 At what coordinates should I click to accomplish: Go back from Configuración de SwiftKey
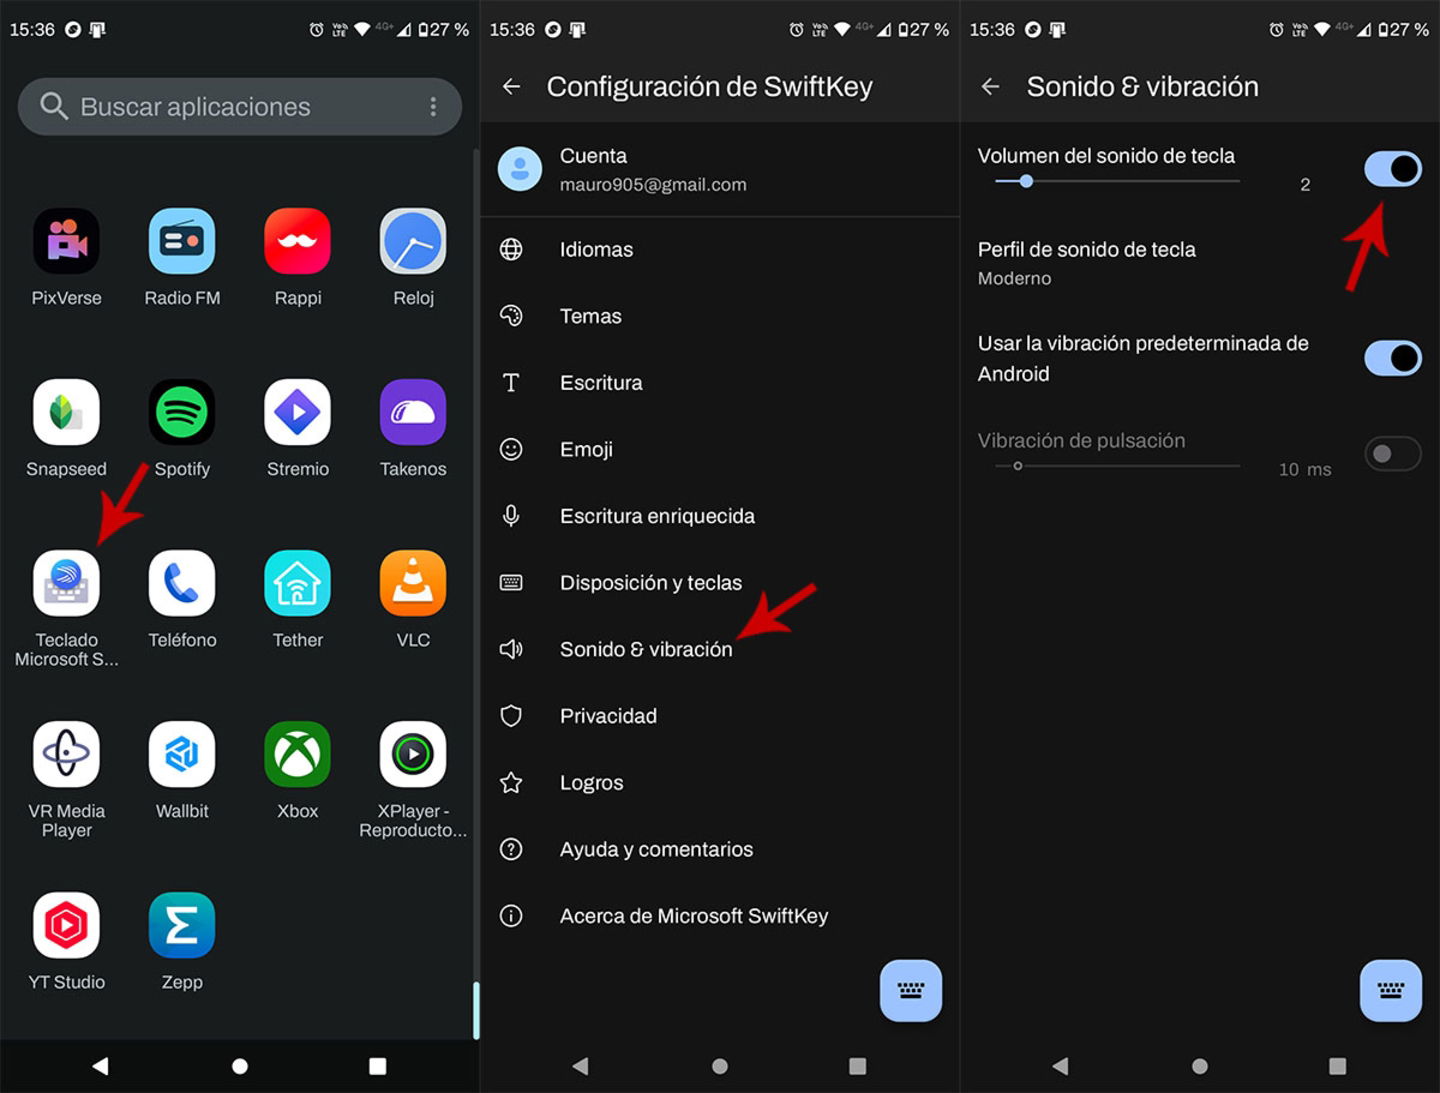(x=511, y=87)
